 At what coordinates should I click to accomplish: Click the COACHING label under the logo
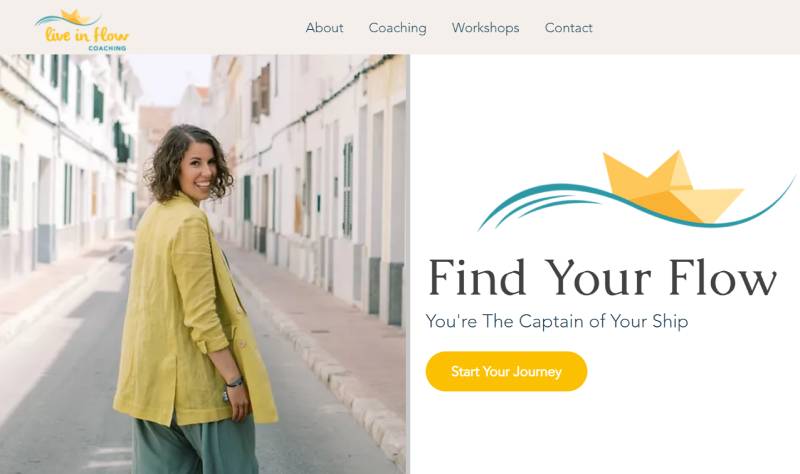107,48
